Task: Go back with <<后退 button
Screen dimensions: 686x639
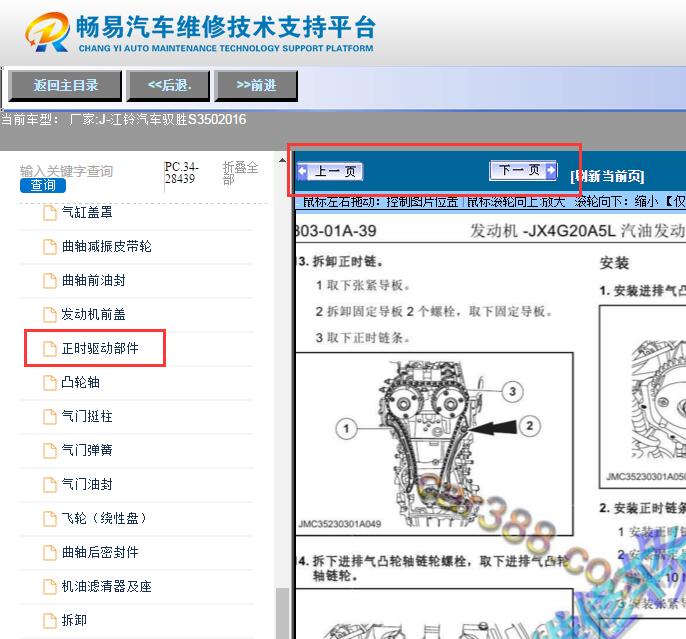Action: [x=169, y=85]
